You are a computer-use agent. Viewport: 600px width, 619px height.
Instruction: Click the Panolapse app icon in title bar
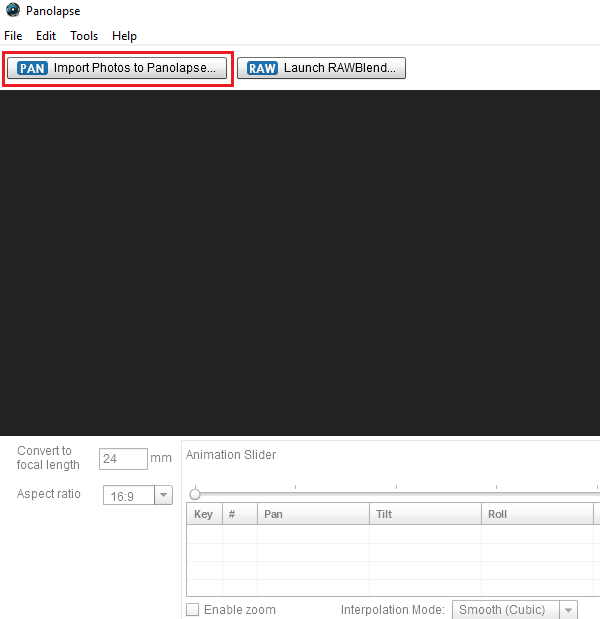tap(13, 10)
